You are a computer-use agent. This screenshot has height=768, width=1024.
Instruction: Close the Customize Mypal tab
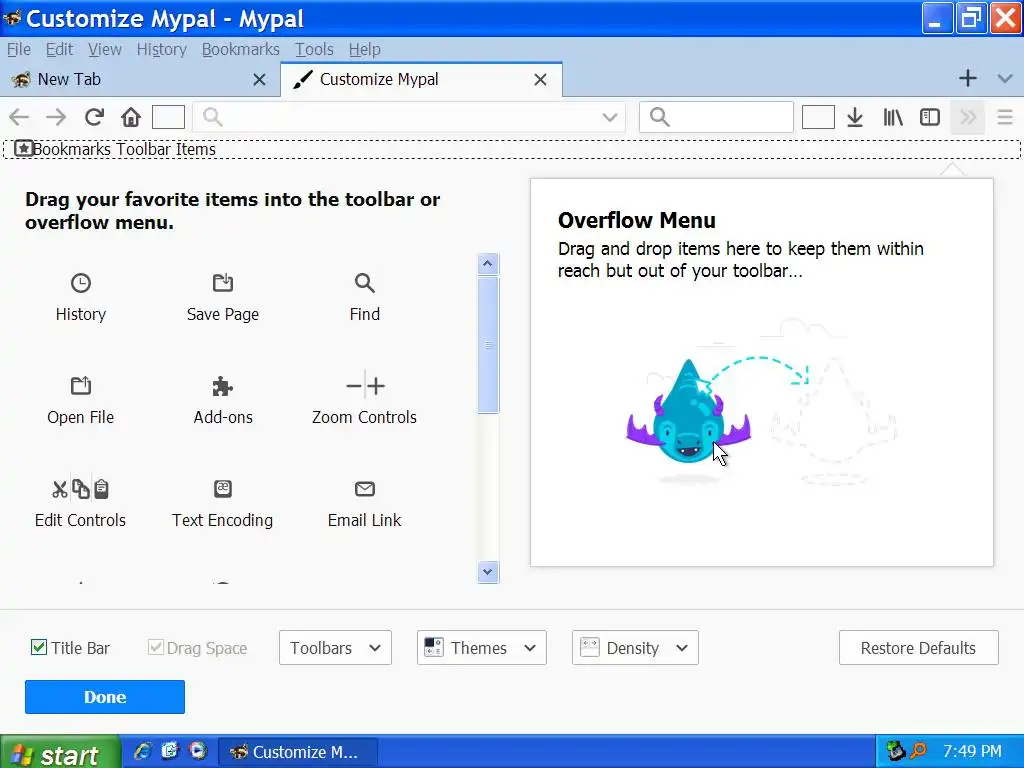click(x=540, y=80)
